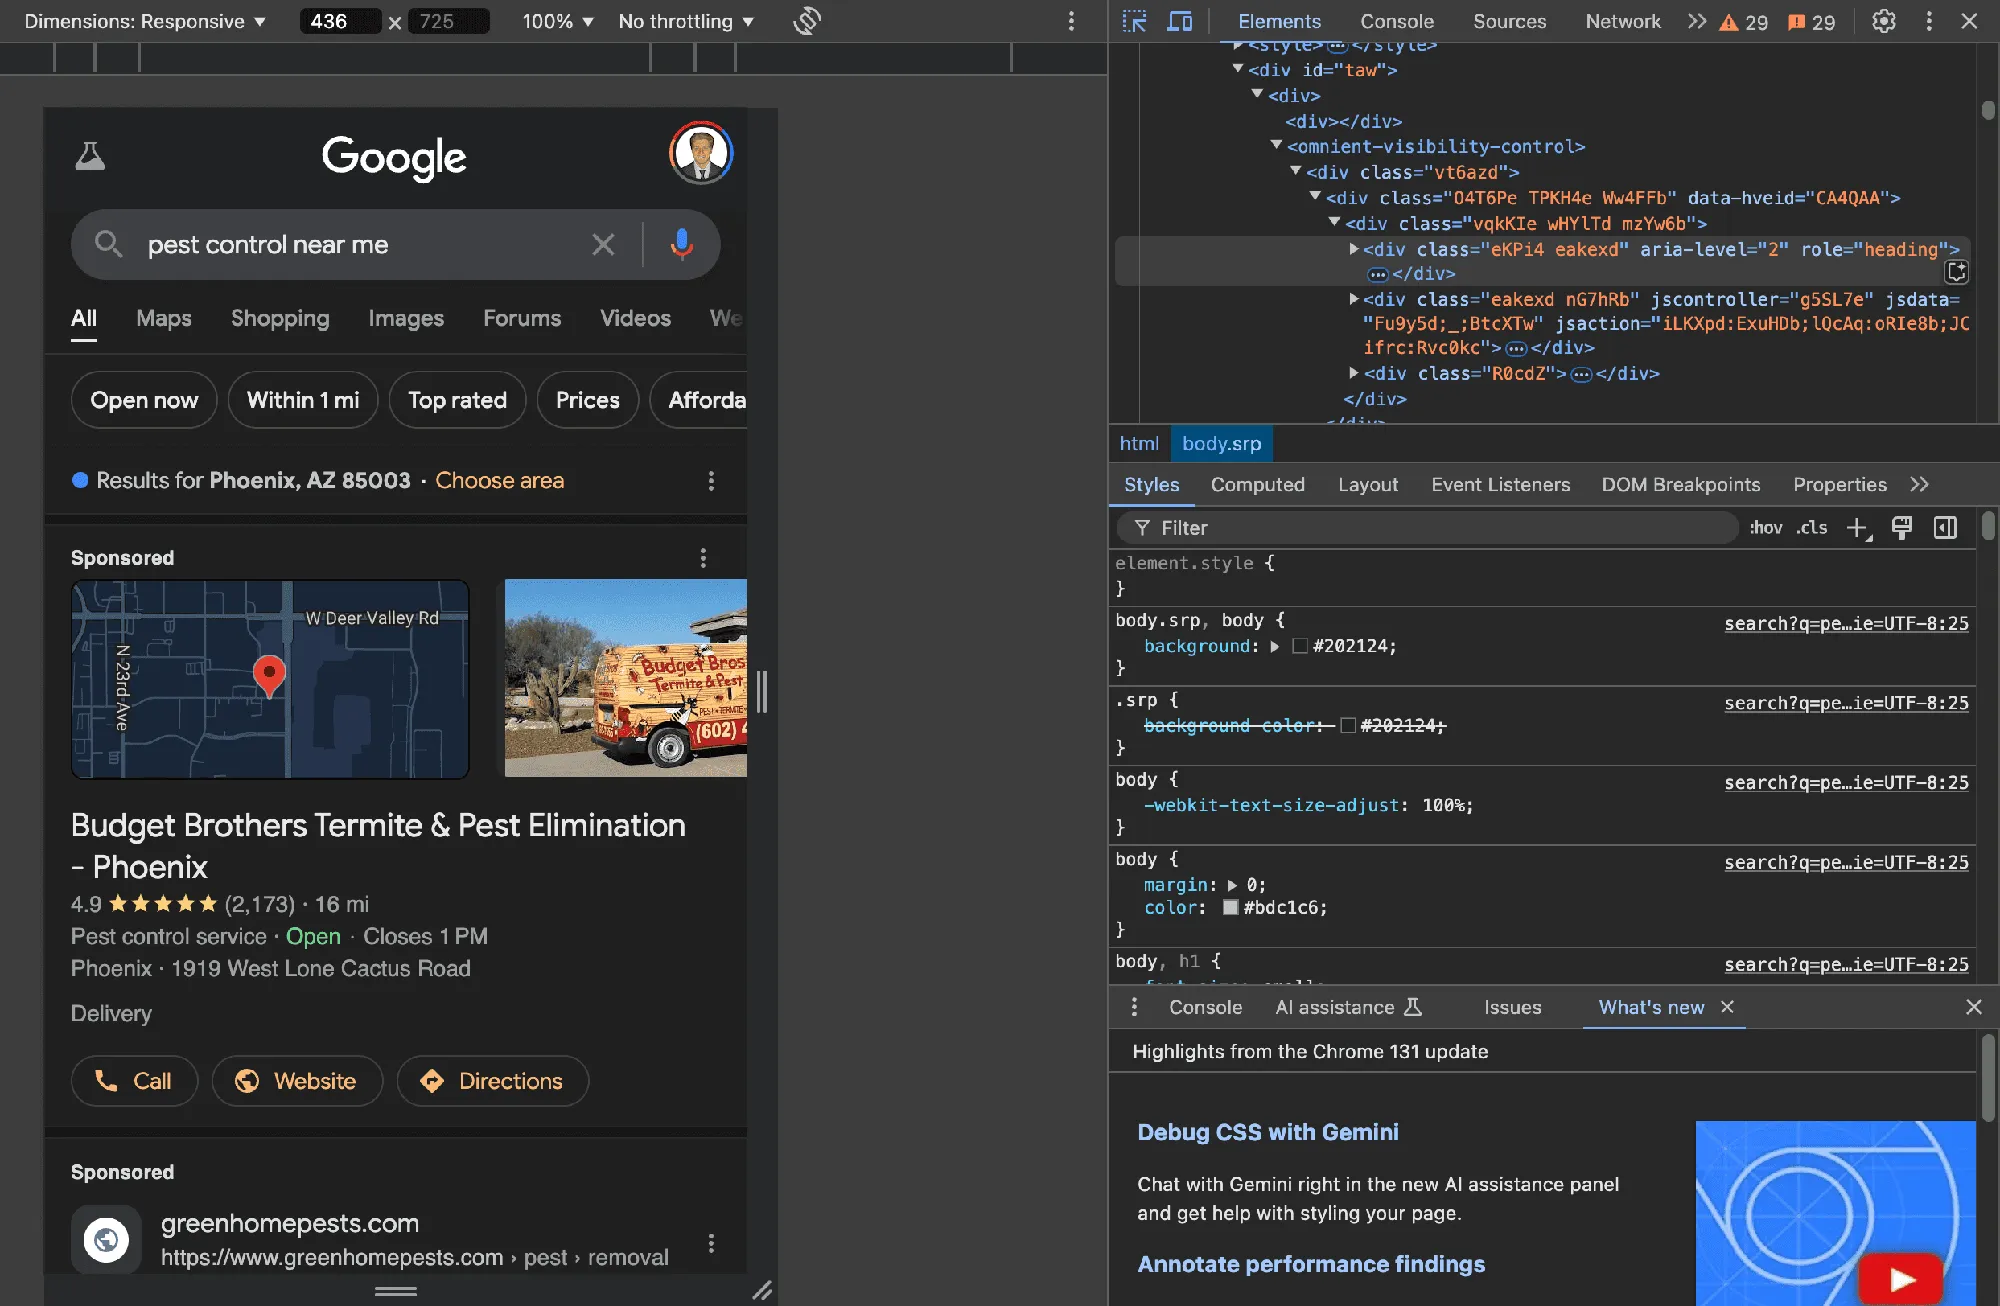Click the warnings count 29 icon

(x=1743, y=22)
